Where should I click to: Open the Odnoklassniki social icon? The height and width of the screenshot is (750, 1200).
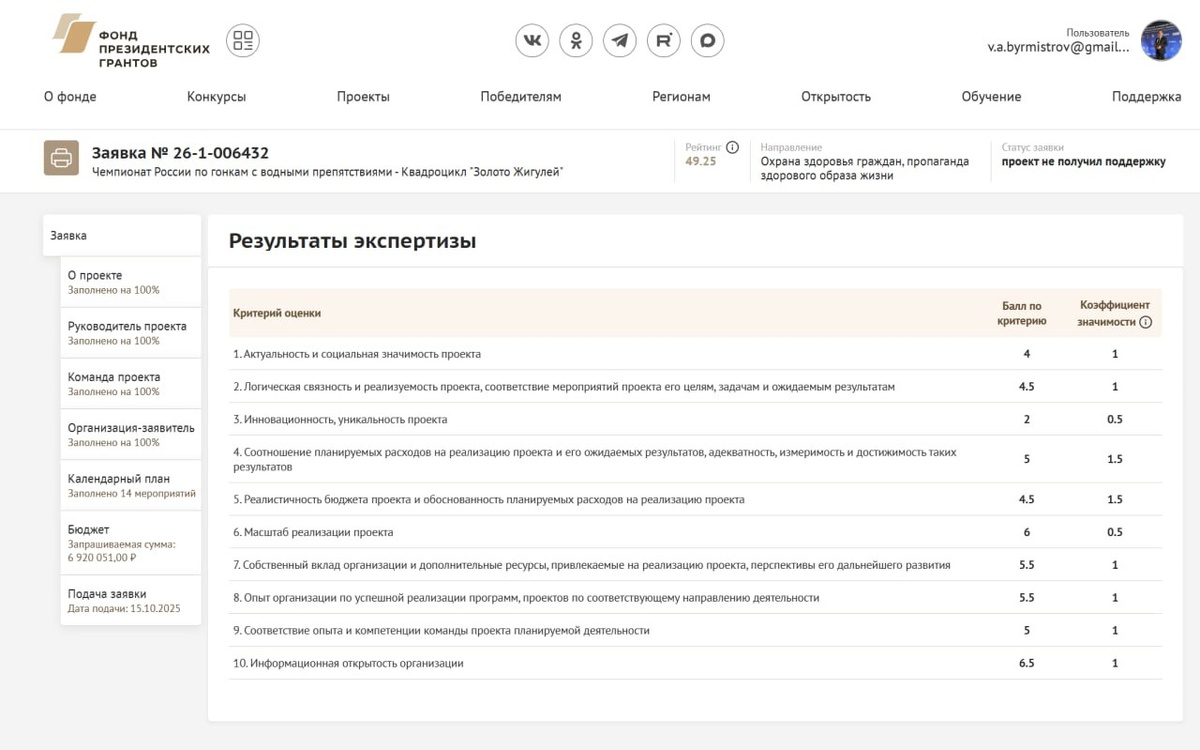[x=576, y=41]
